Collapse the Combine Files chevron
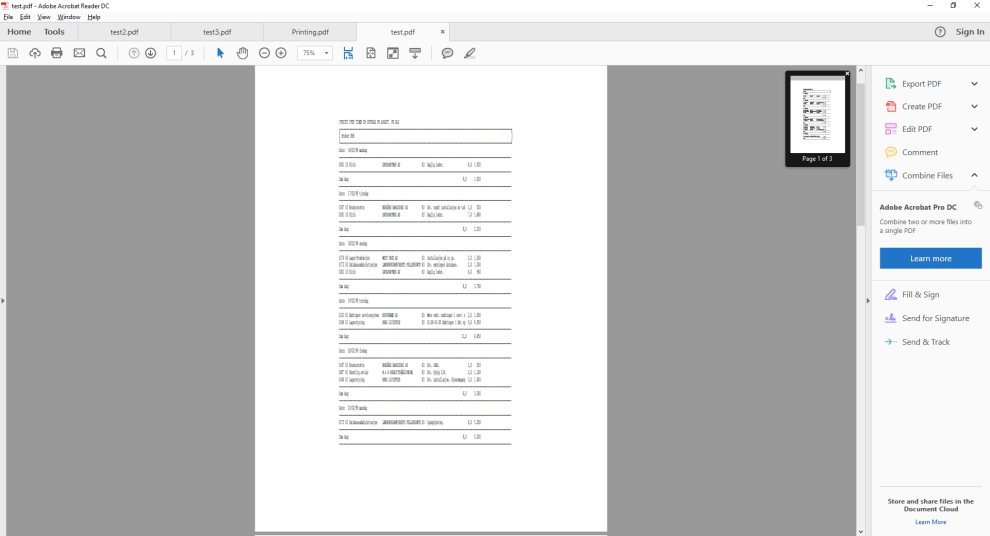 (x=974, y=176)
